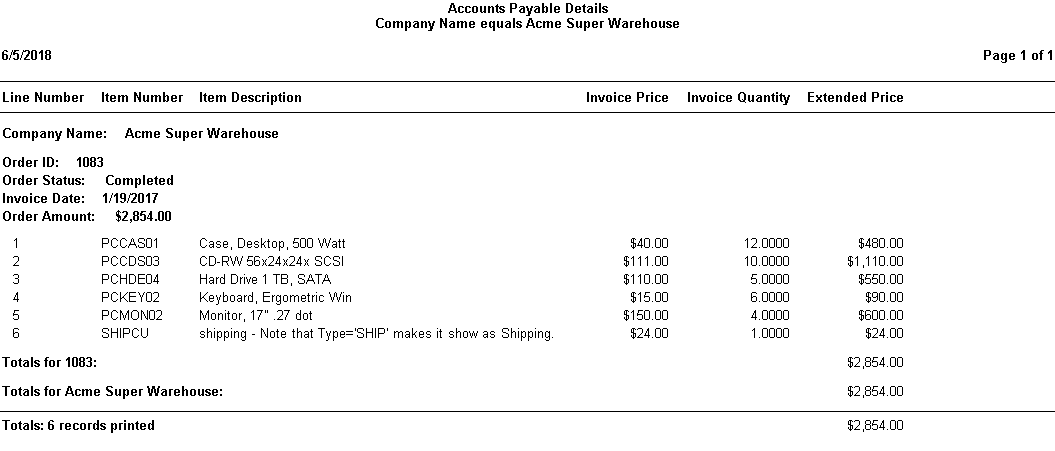Click the Invoice Quantity column header
1055x451 pixels.
(x=738, y=98)
